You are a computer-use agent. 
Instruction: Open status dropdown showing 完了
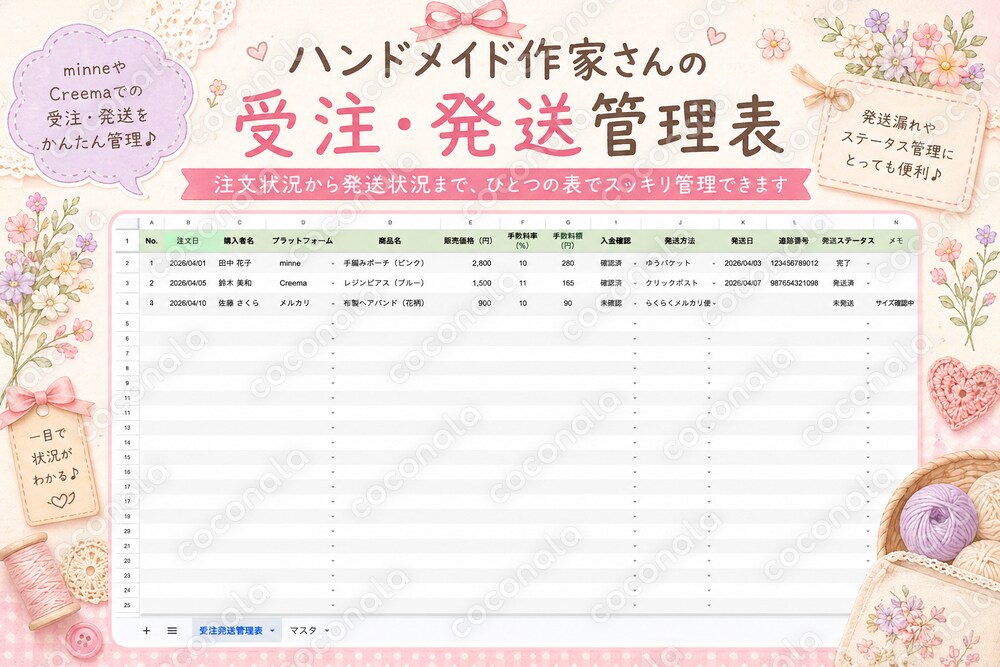(x=867, y=263)
